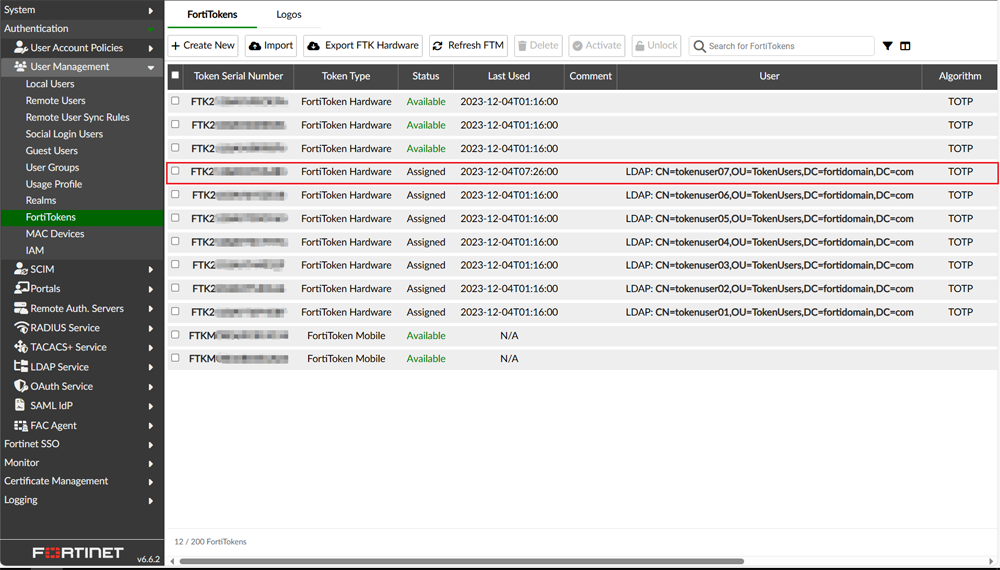Click the Create New plus button

click(203, 46)
